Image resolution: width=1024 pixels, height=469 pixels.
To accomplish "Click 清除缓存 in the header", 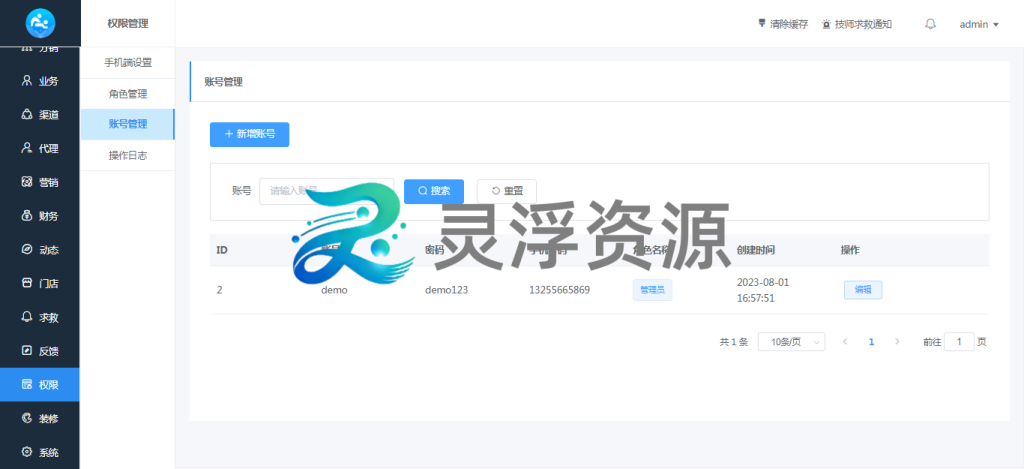I will [x=782, y=24].
